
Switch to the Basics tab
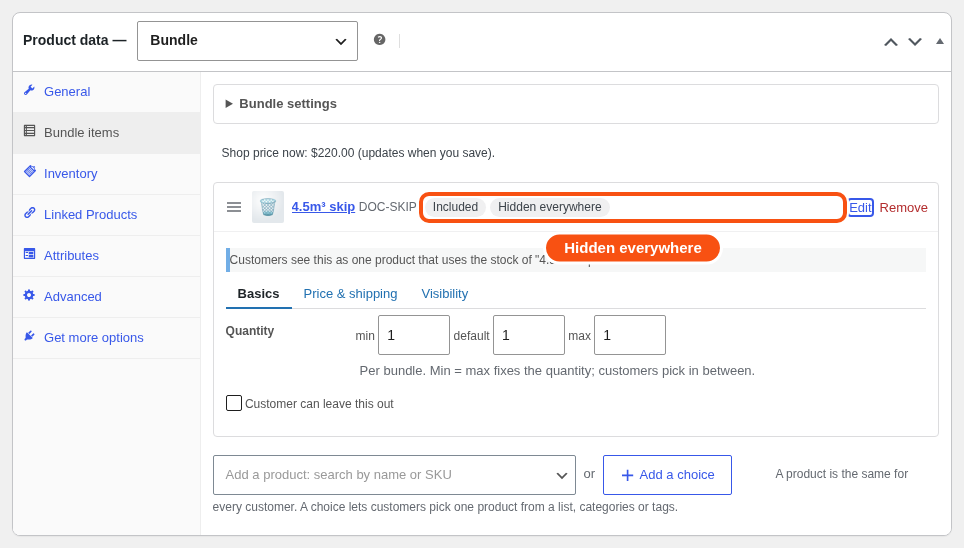(258, 294)
